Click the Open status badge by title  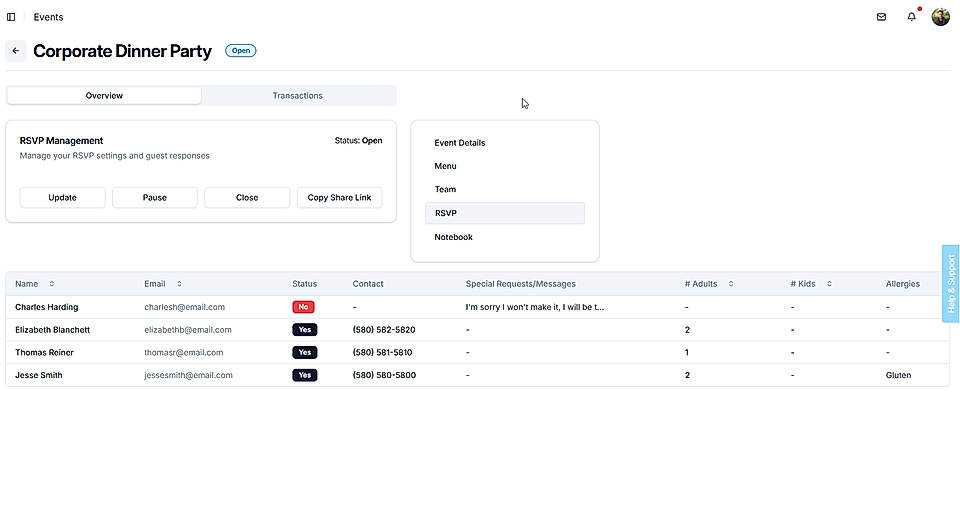click(241, 51)
